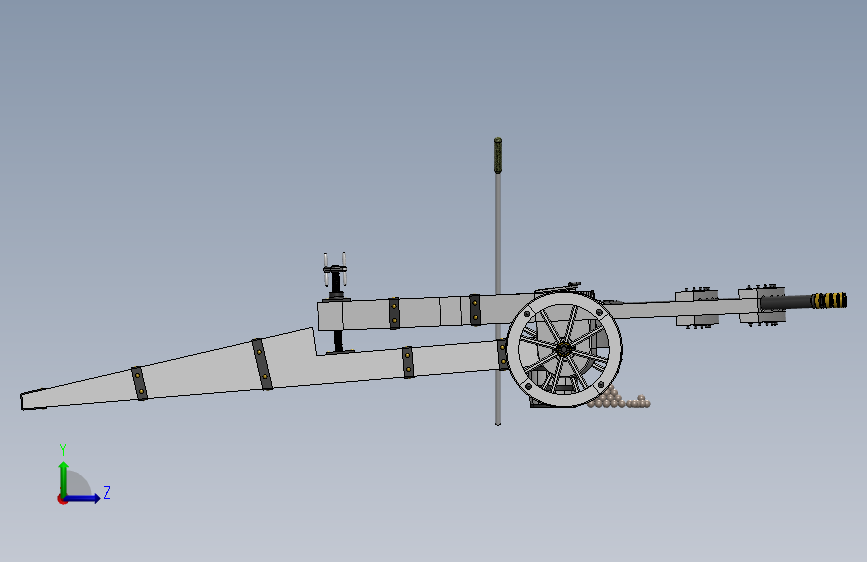The image size is (867, 562).
Task: Select the hexagonal hub of the cannon wheel
Action: 563,350
